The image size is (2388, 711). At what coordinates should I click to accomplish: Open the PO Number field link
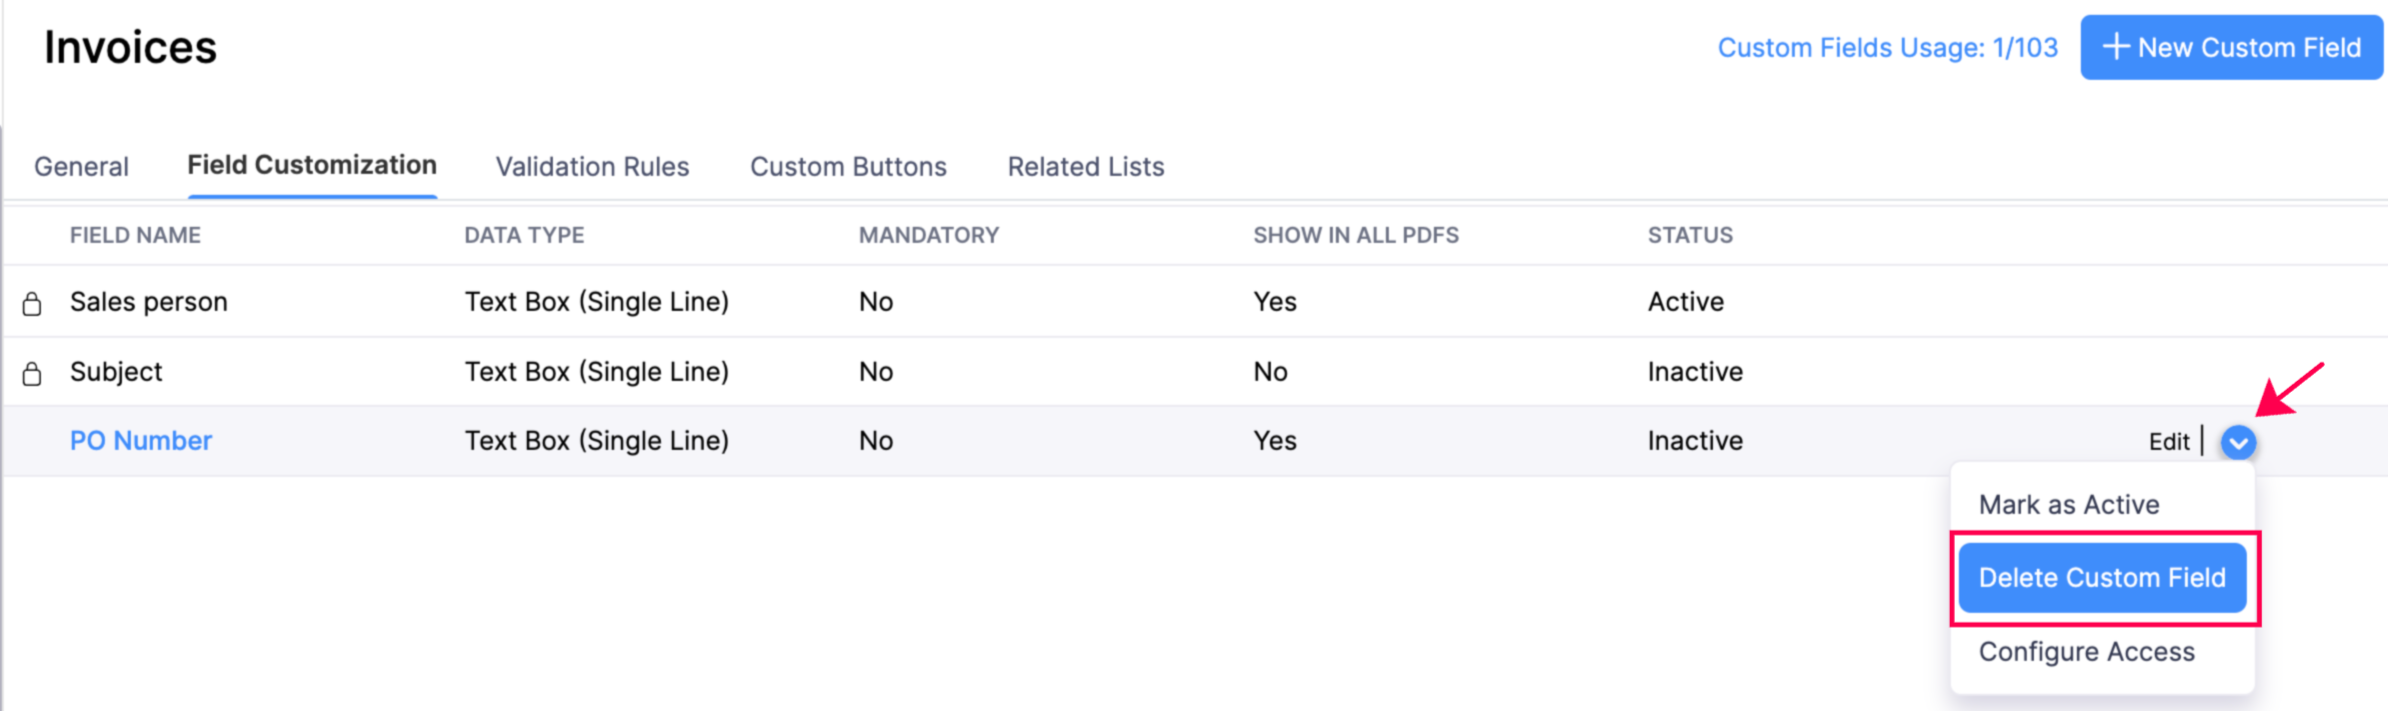140,440
